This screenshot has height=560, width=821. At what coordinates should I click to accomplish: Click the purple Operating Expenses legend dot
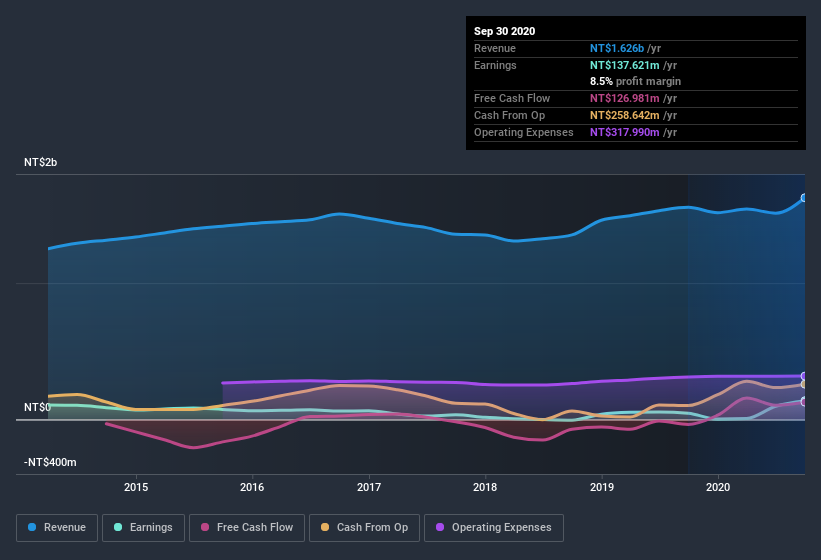click(x=441, y=527)
